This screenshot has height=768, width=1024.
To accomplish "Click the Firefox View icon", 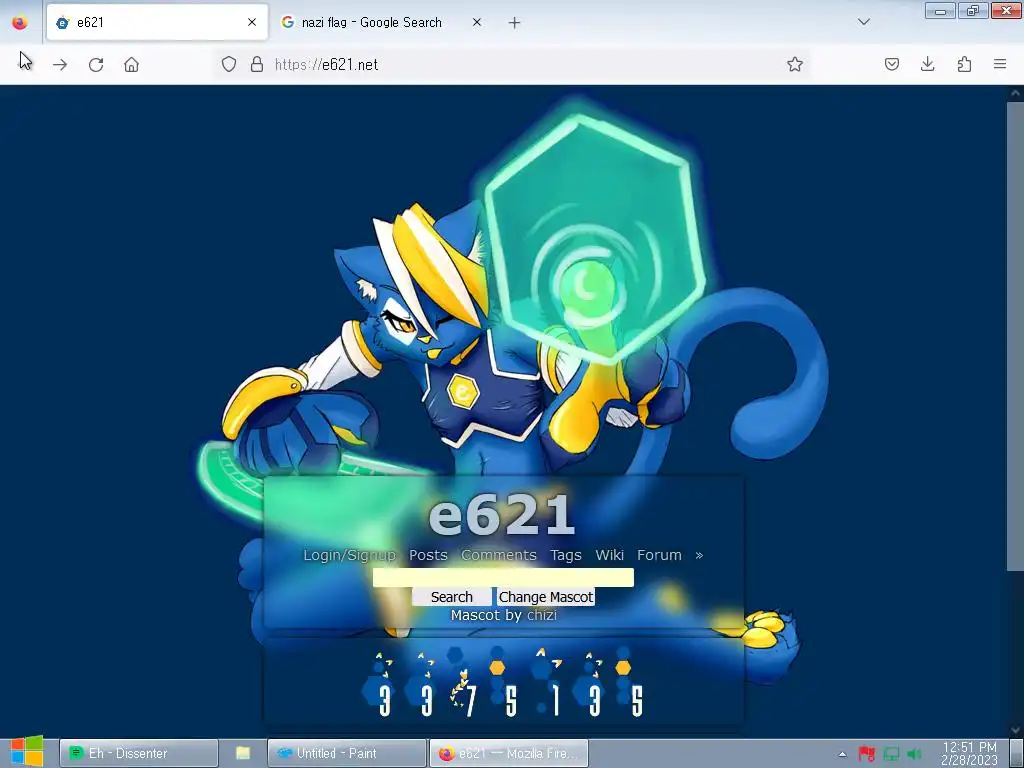I will pos(20,22).
